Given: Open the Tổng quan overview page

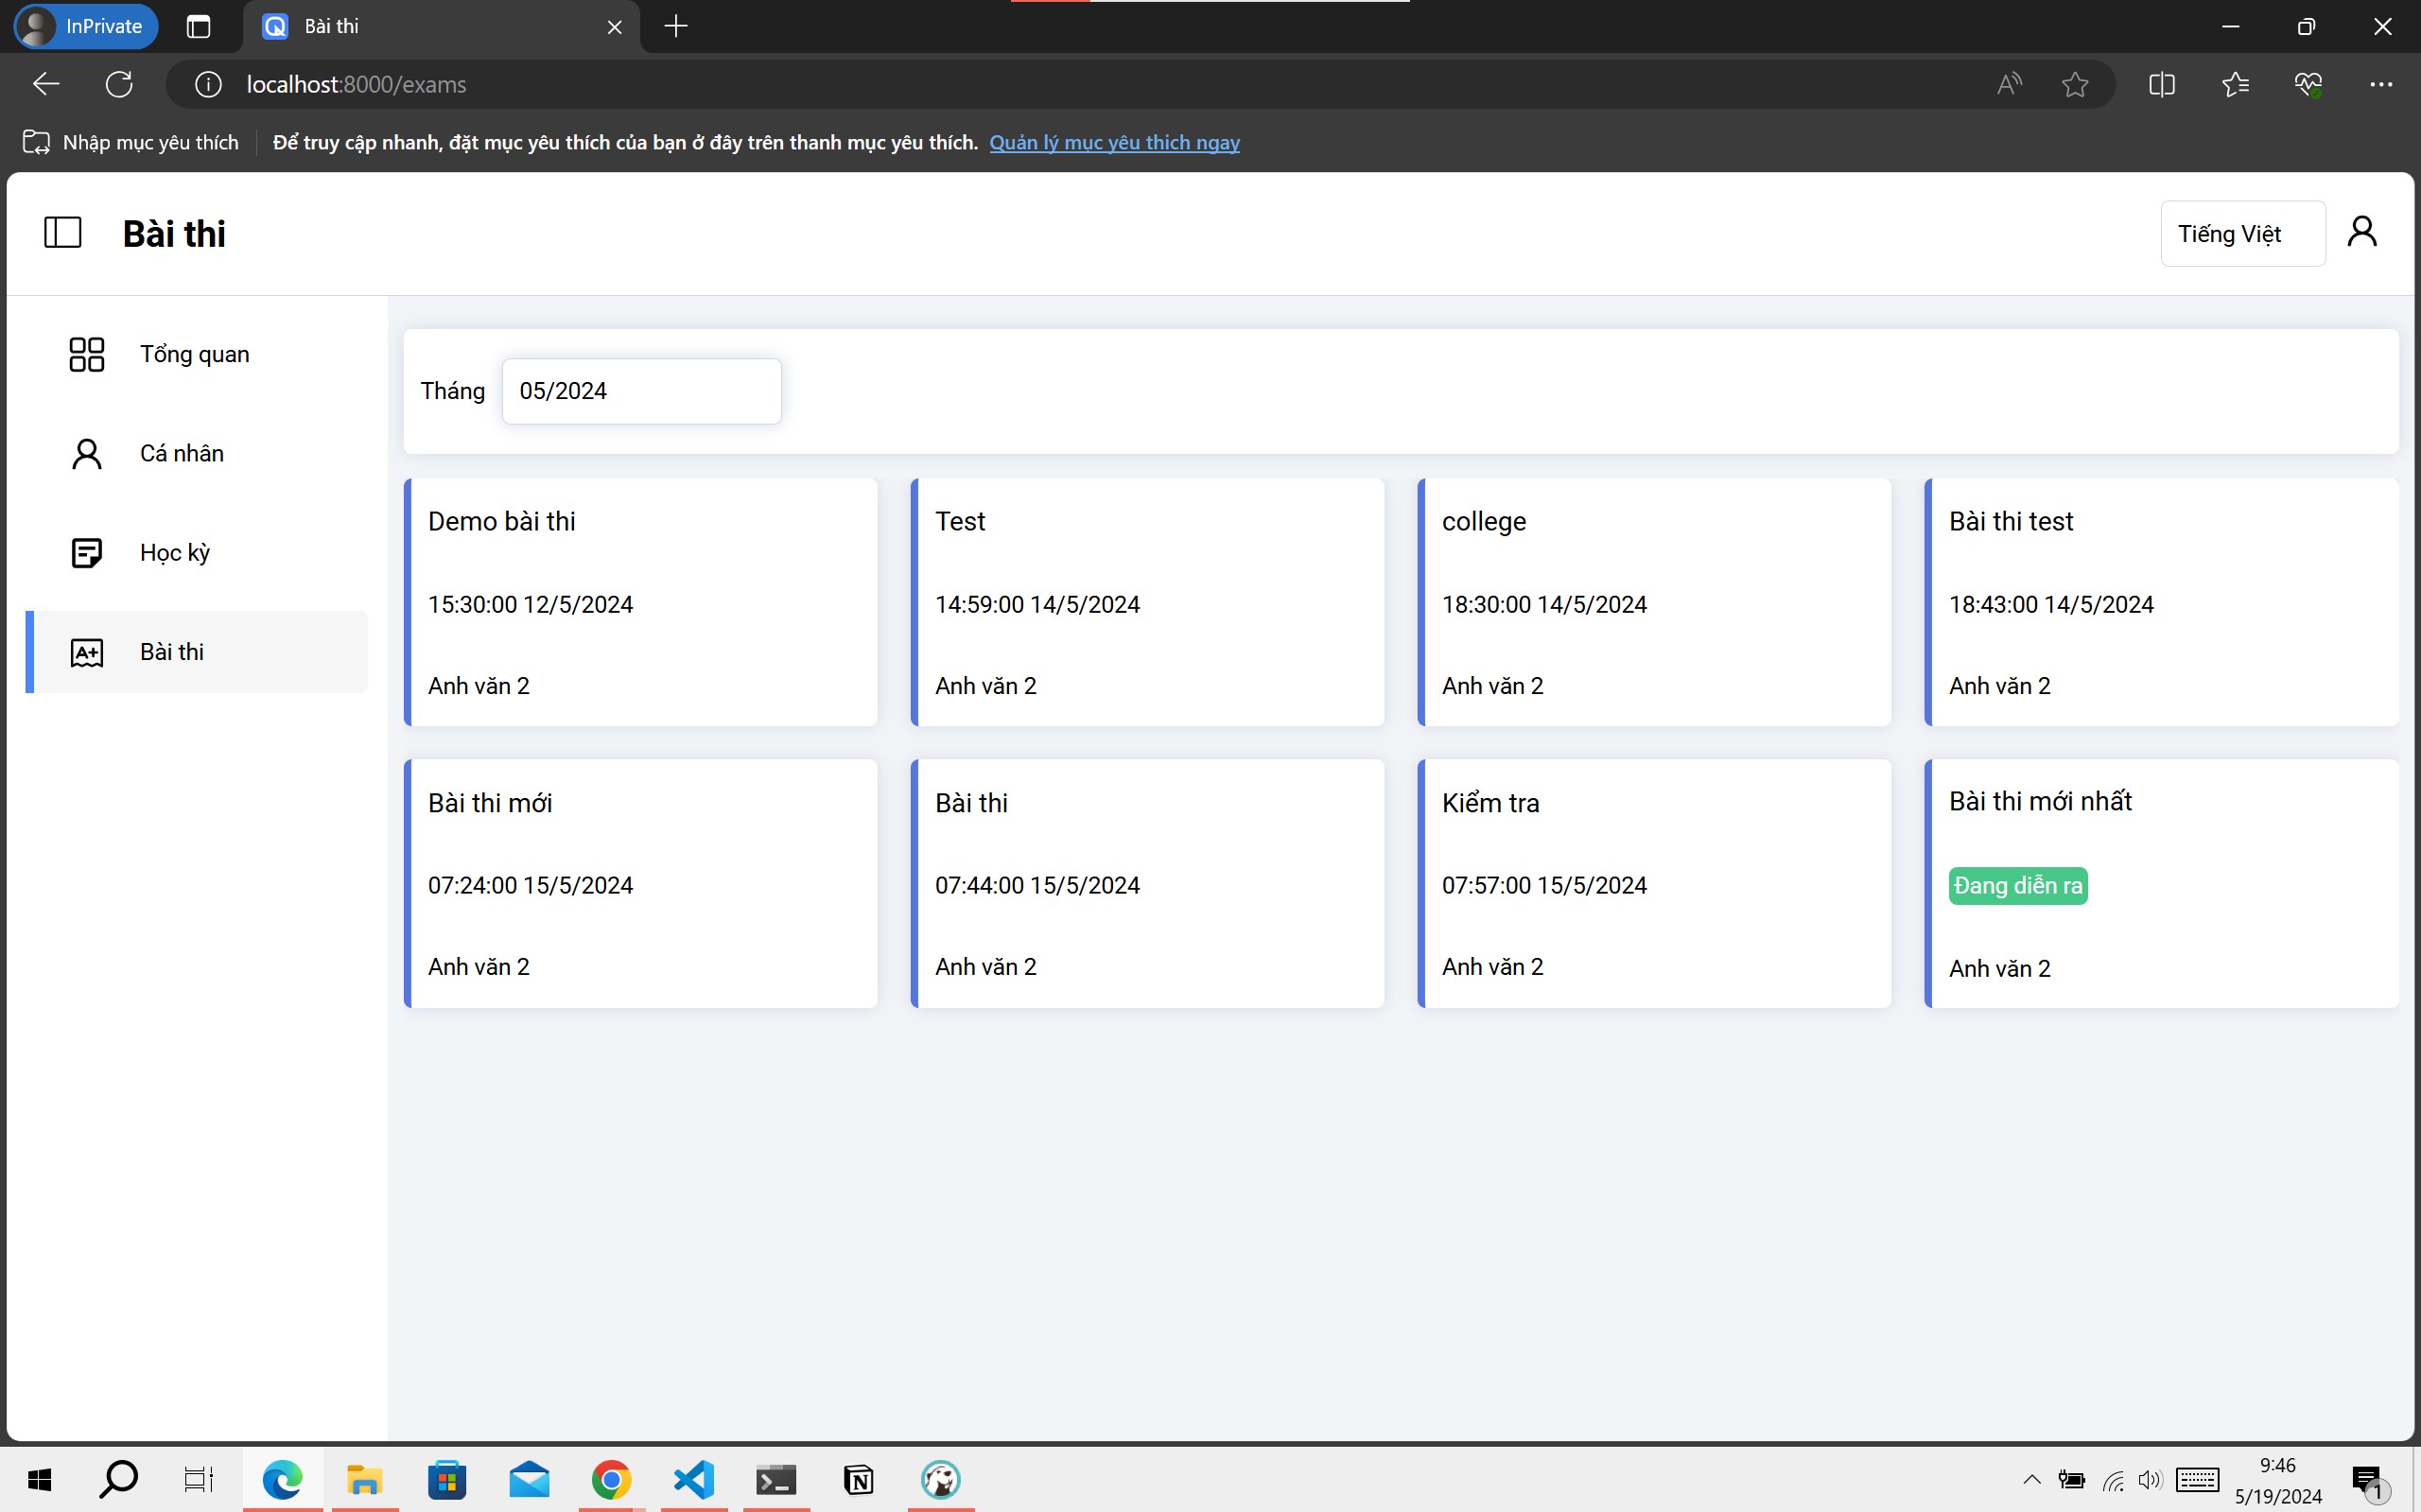Looking at the screenshot, I should pos(194,354).
